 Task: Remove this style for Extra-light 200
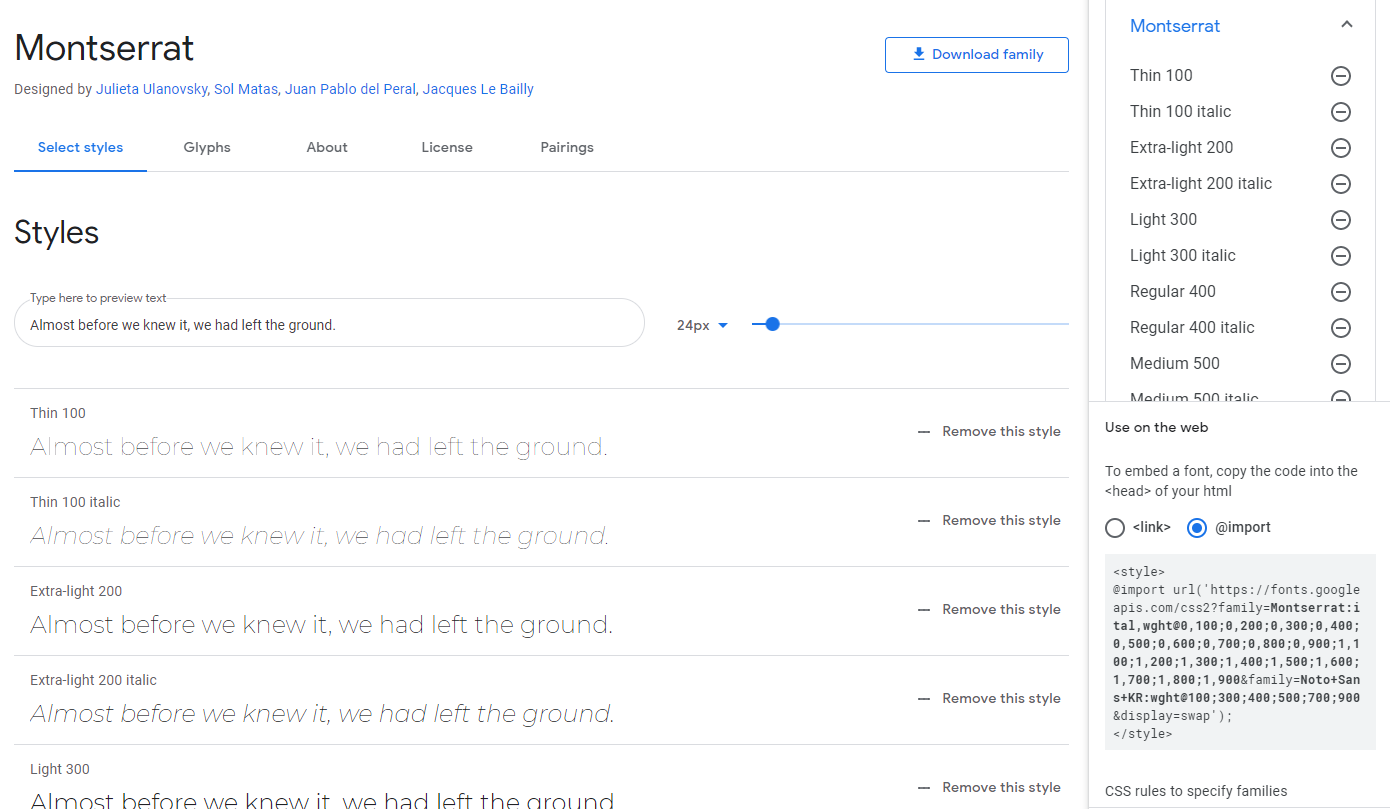989,610
